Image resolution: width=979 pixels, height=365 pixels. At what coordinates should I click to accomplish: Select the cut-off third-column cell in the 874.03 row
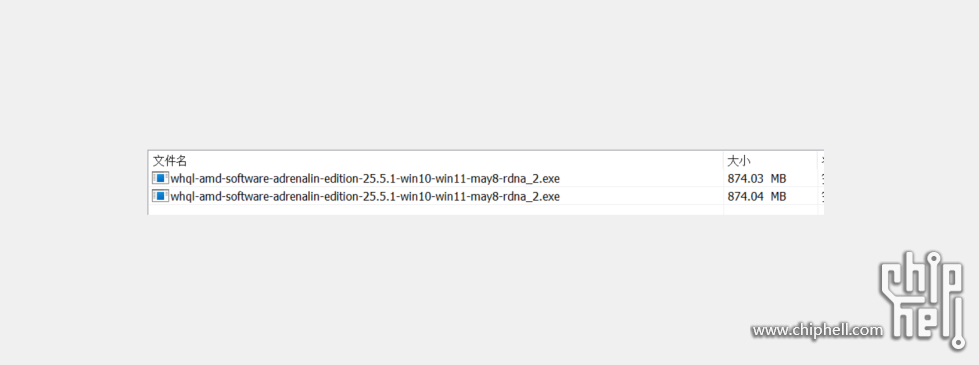[x=822, y=178]
